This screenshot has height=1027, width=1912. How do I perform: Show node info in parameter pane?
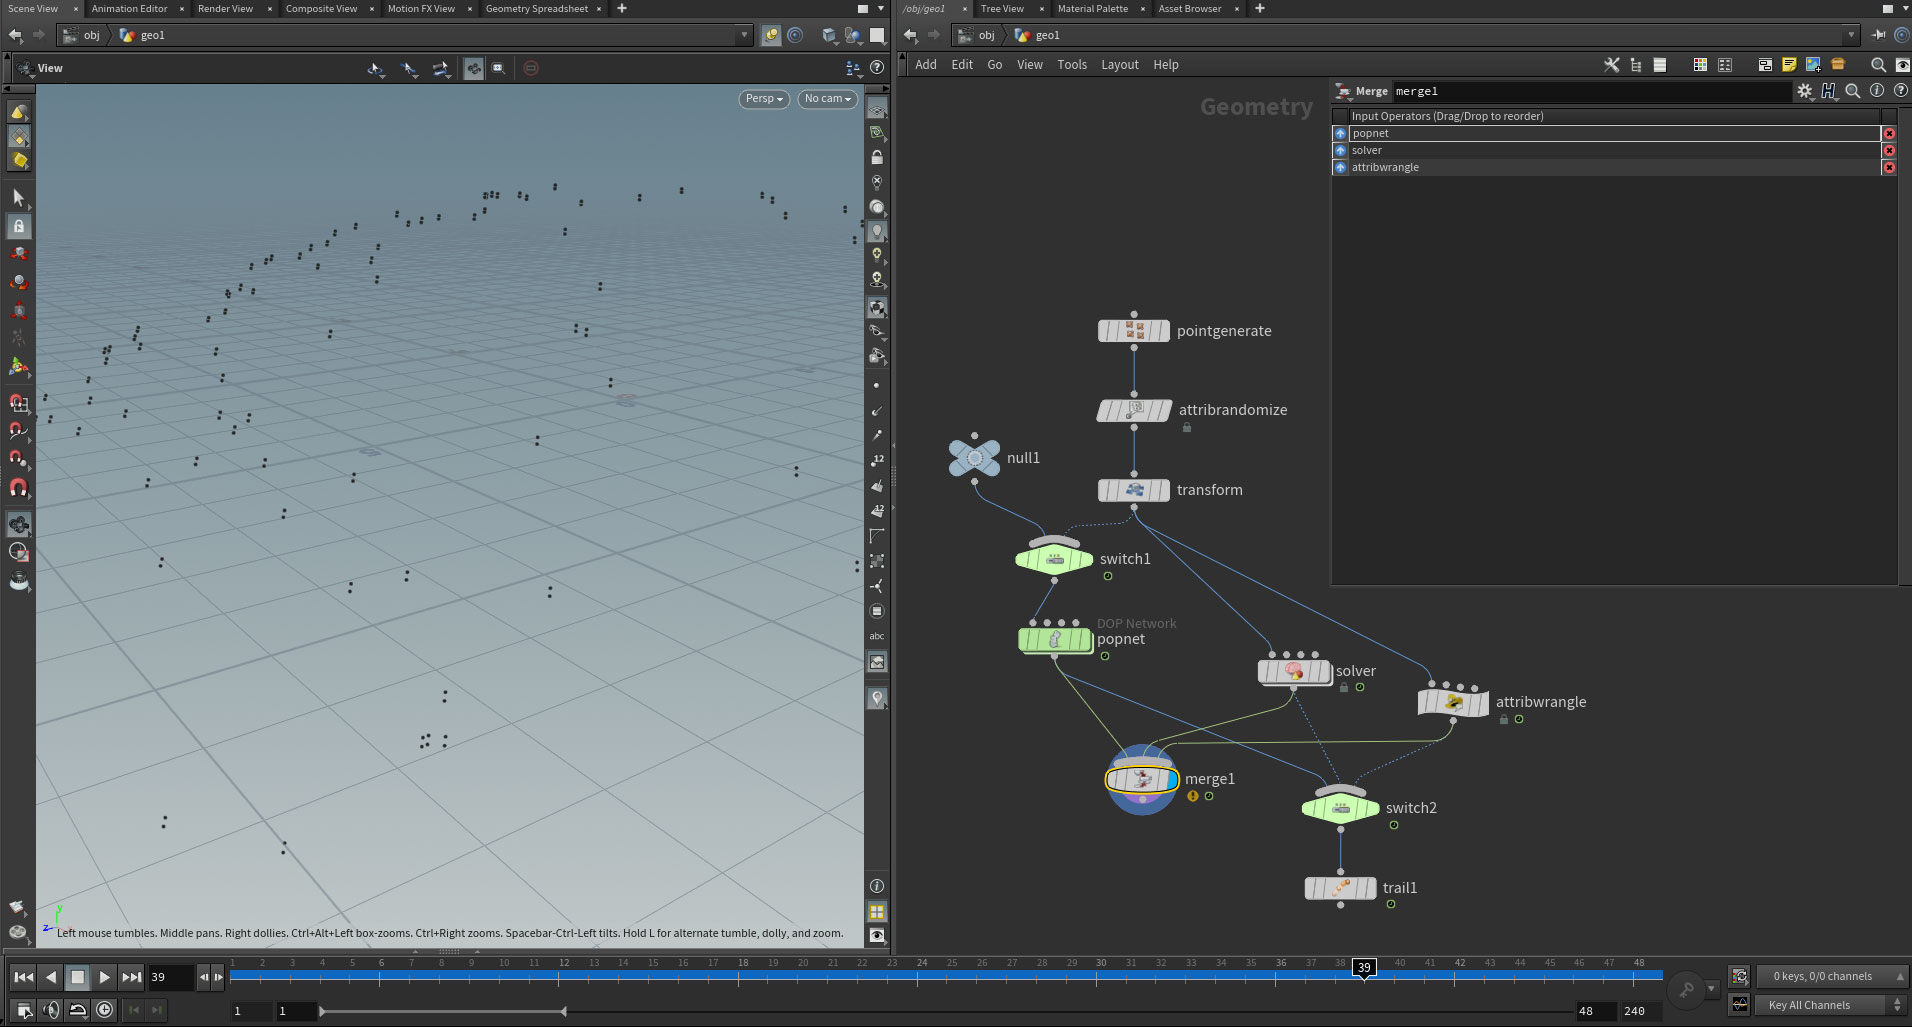(1877, 91)
